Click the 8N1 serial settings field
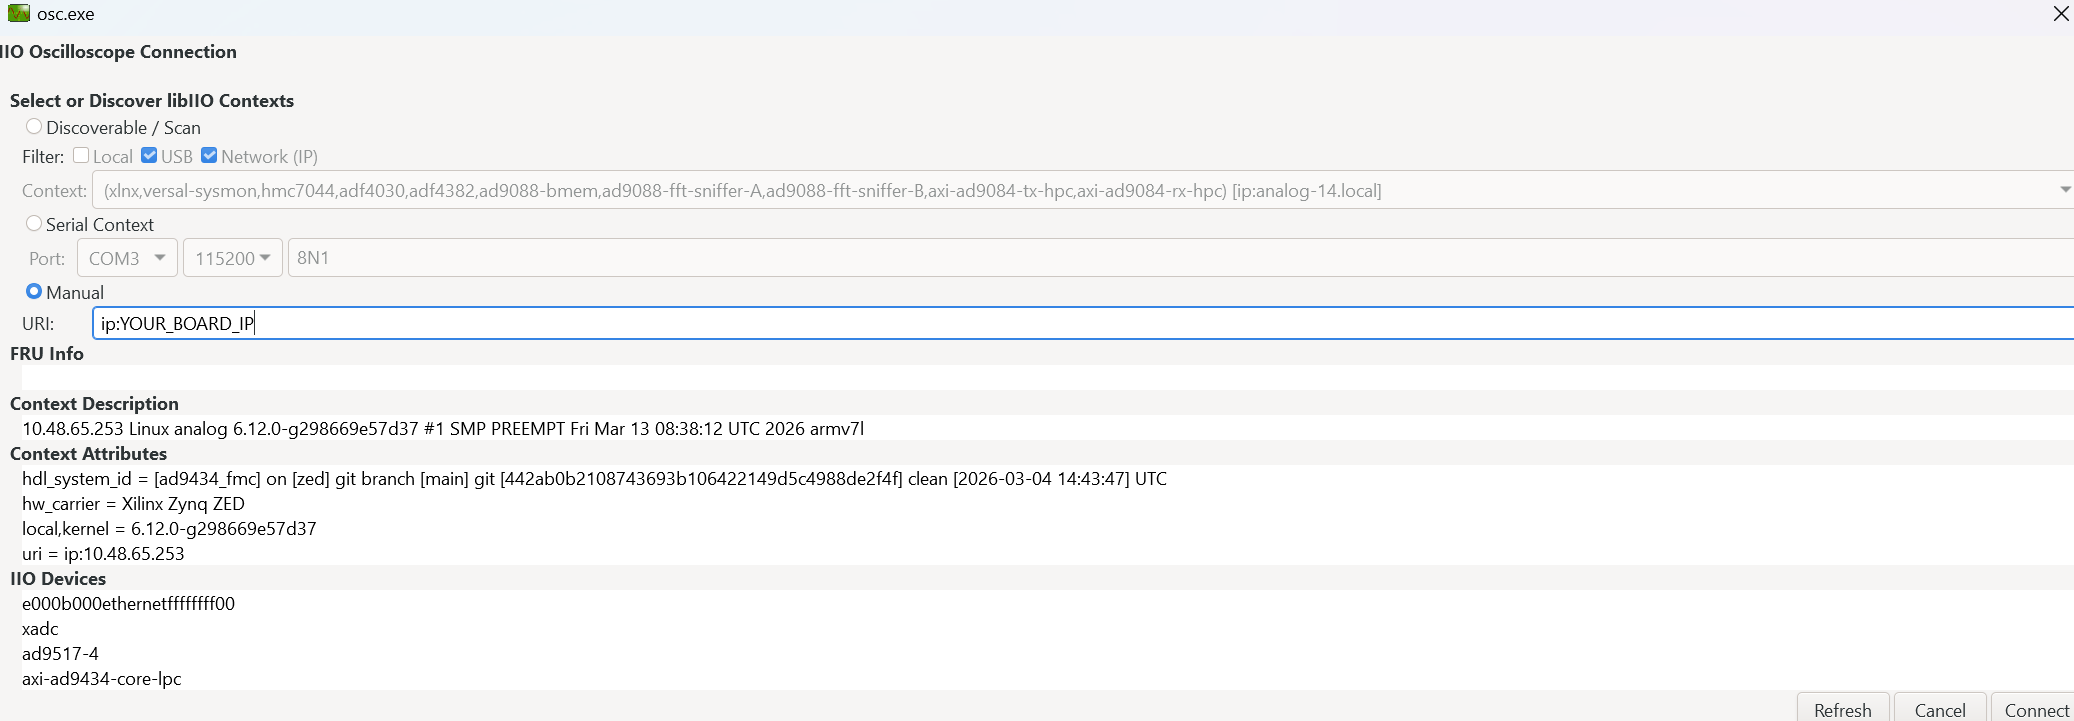The image size is (2074, 721). pyautogui.click(x=1181, y=258)
